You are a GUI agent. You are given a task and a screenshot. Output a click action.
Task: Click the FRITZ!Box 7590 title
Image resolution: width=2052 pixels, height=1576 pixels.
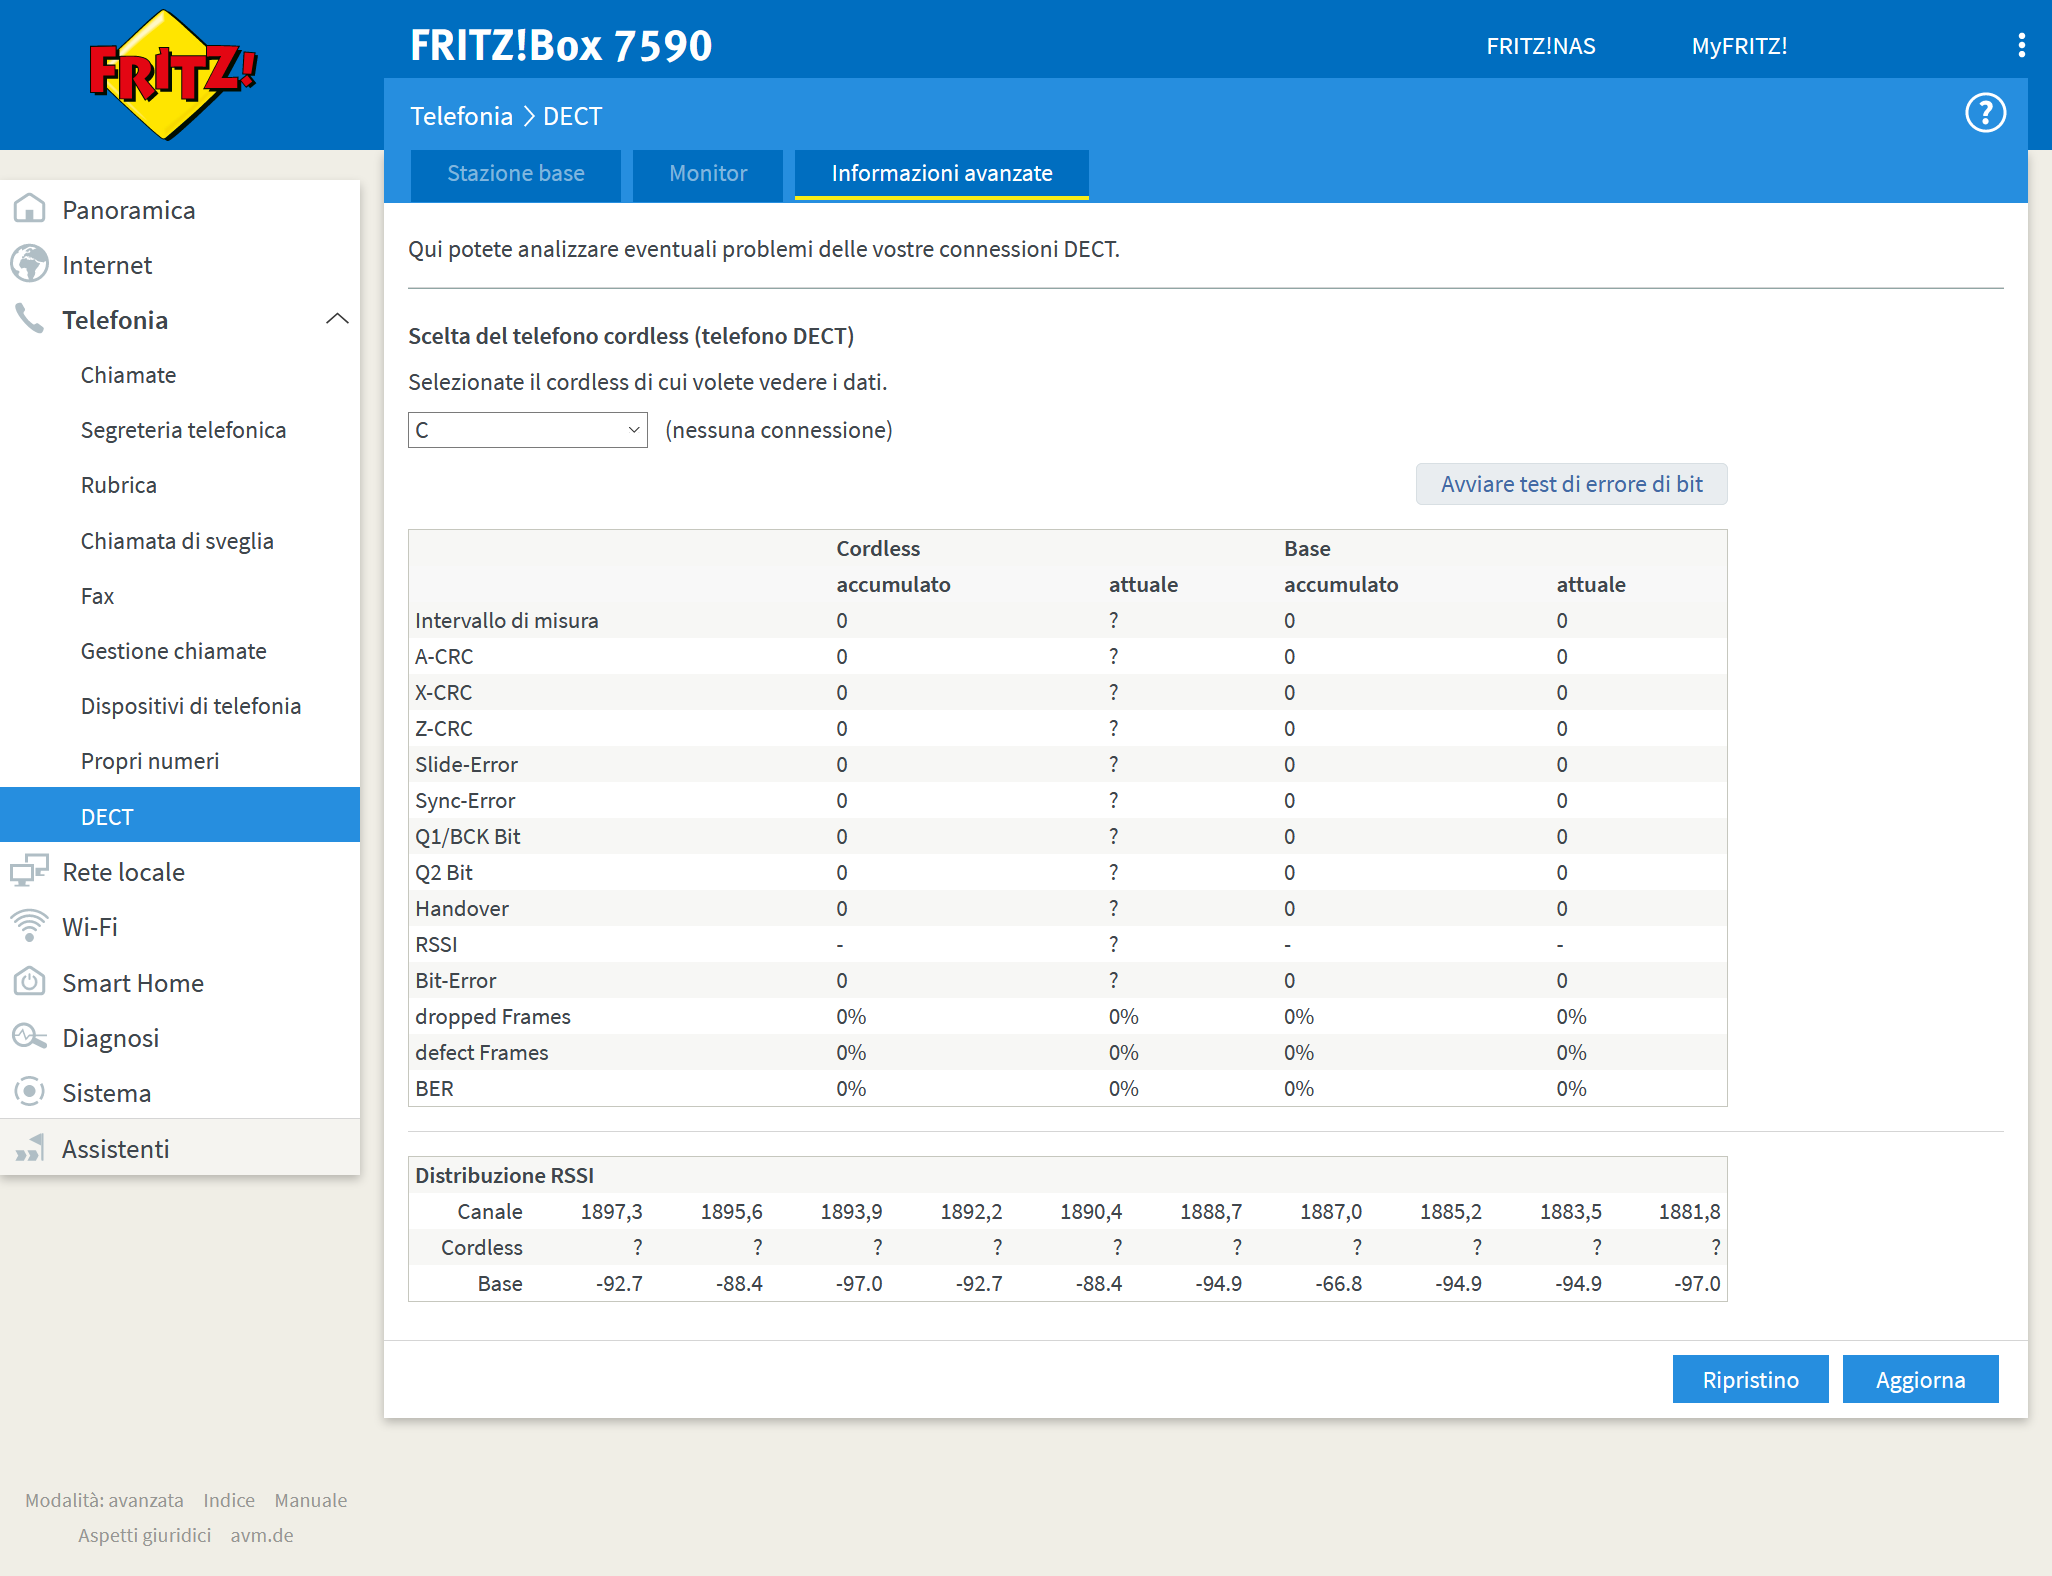tap(561, 45)
